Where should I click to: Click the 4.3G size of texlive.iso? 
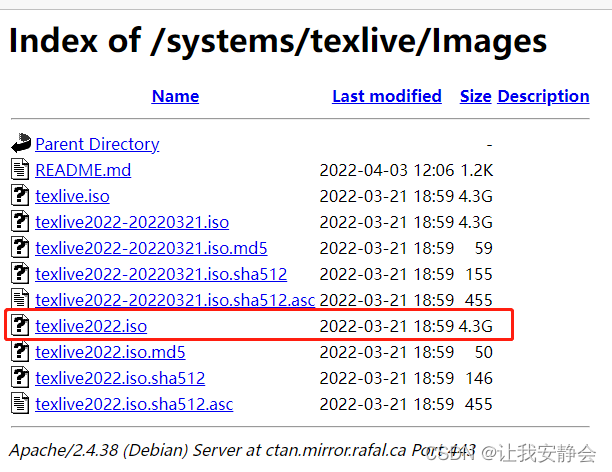(x=475, y=196)
